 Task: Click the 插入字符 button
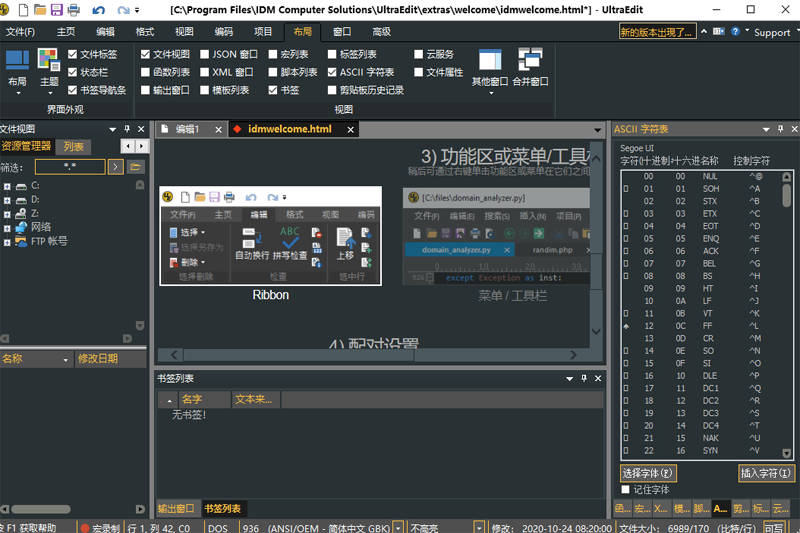(766, 473)
